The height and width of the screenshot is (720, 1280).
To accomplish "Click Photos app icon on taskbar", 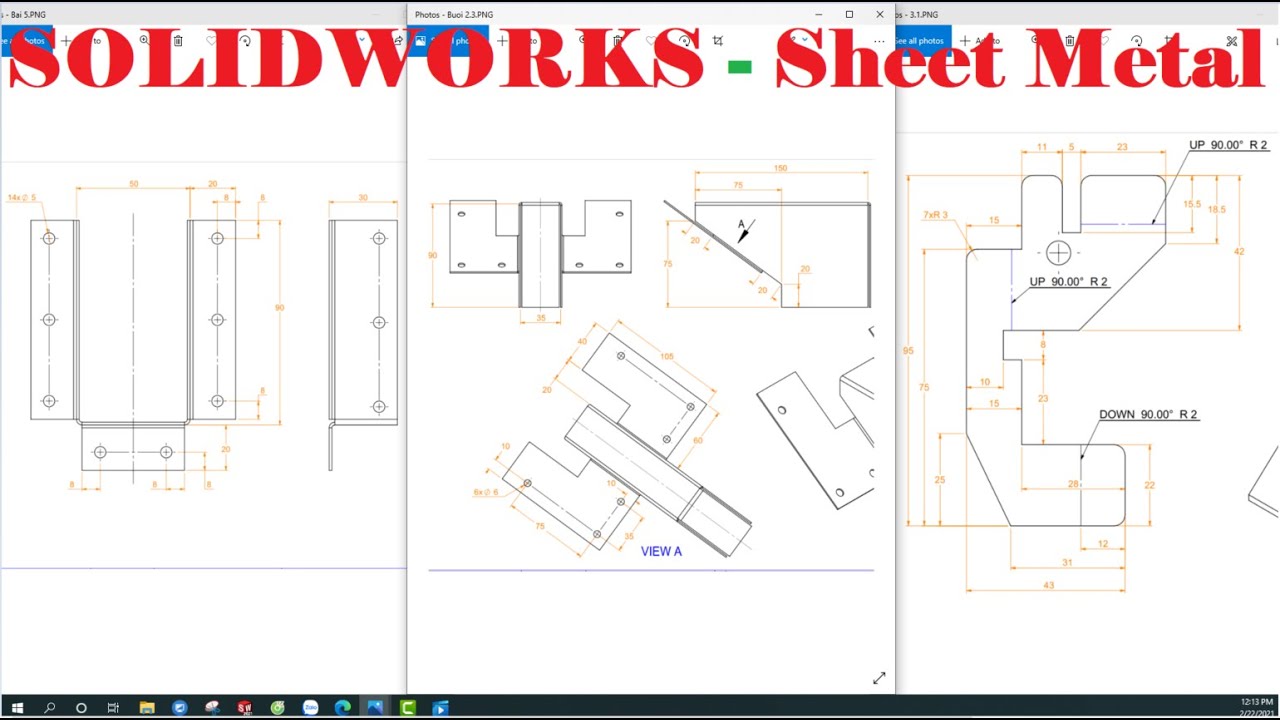I will 375,708.
